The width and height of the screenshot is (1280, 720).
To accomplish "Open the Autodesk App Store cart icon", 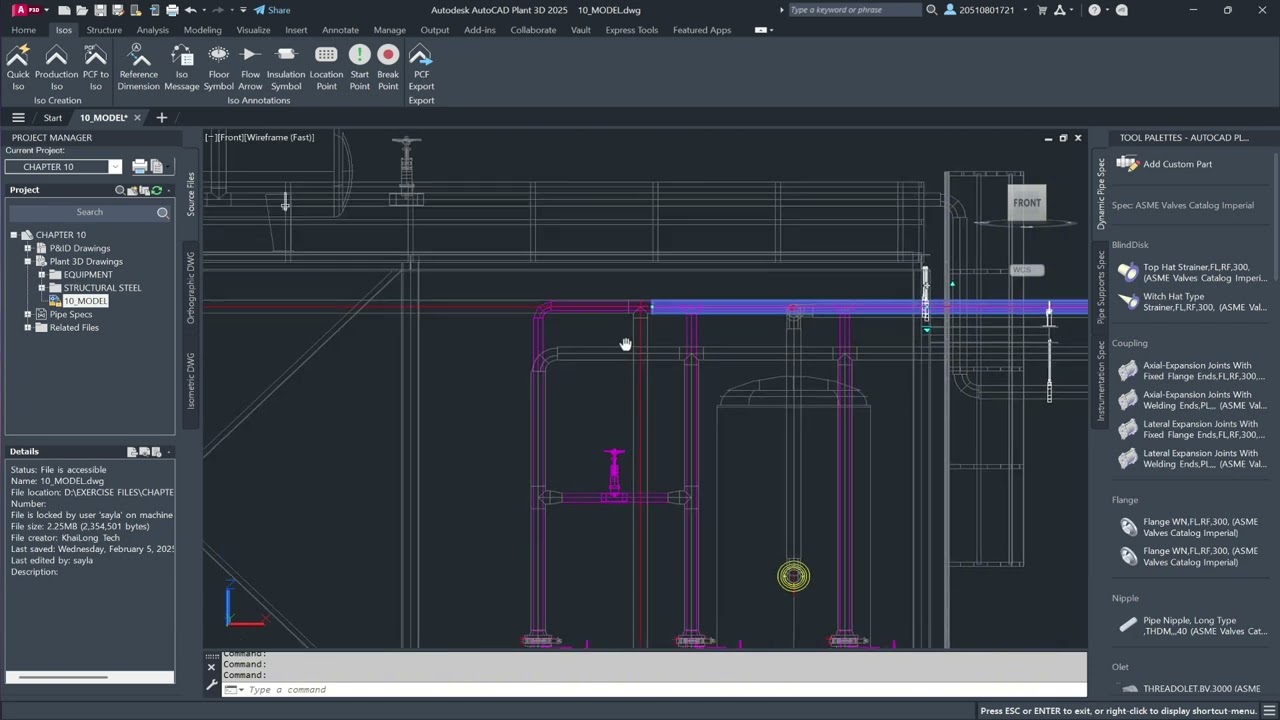I will point(1043,10).
